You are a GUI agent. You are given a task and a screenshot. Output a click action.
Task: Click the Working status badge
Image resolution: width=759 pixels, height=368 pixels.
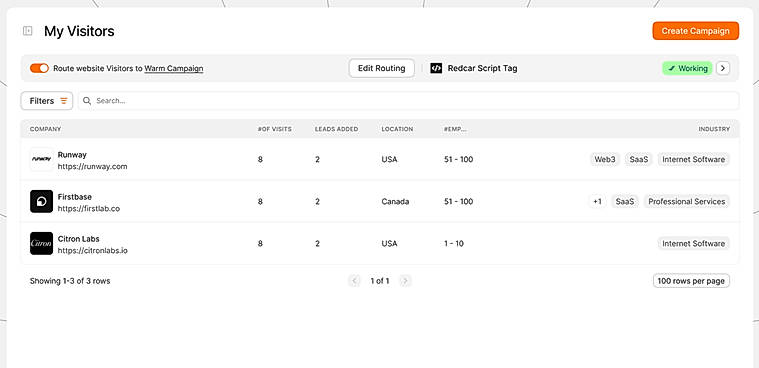coord(687,68)
